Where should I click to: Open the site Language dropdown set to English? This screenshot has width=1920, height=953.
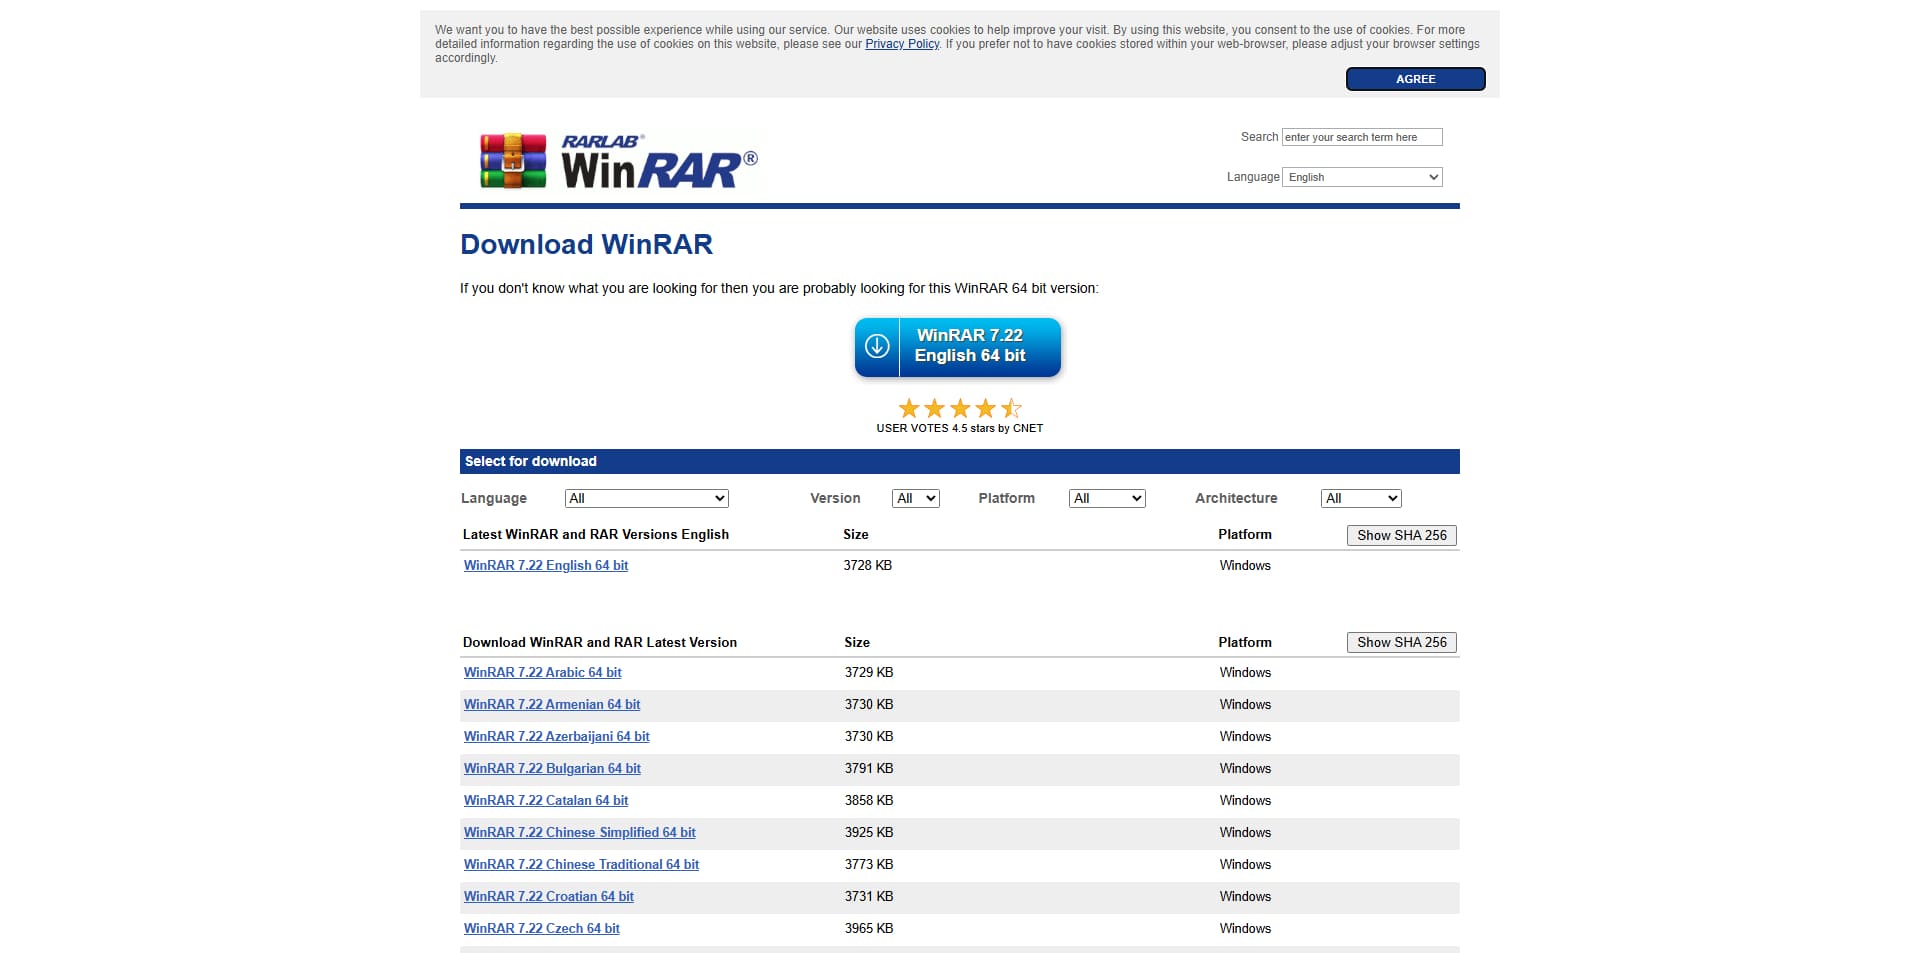[x=1362, y=177]
